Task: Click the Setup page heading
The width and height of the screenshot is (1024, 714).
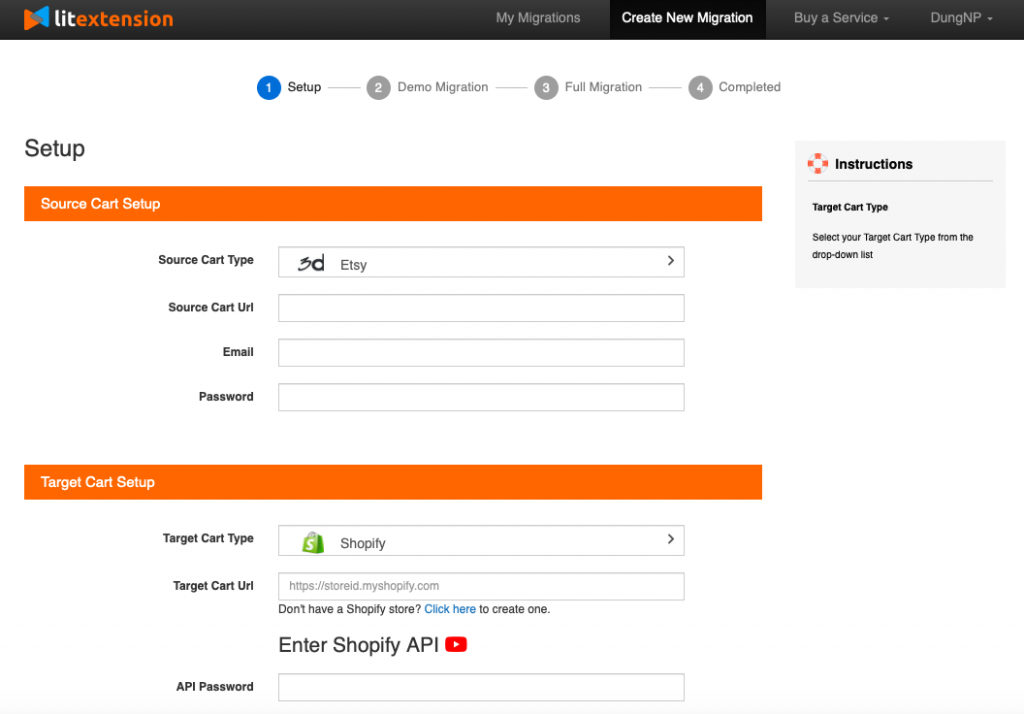Action: pos(55,149)
